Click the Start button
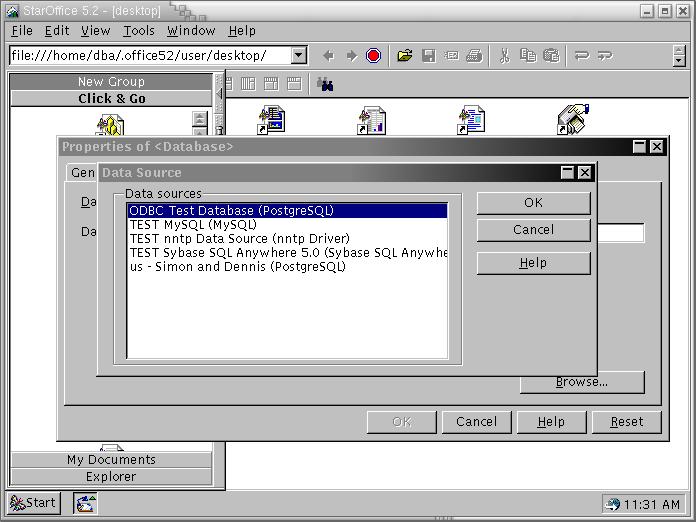 tap(34, 503)
